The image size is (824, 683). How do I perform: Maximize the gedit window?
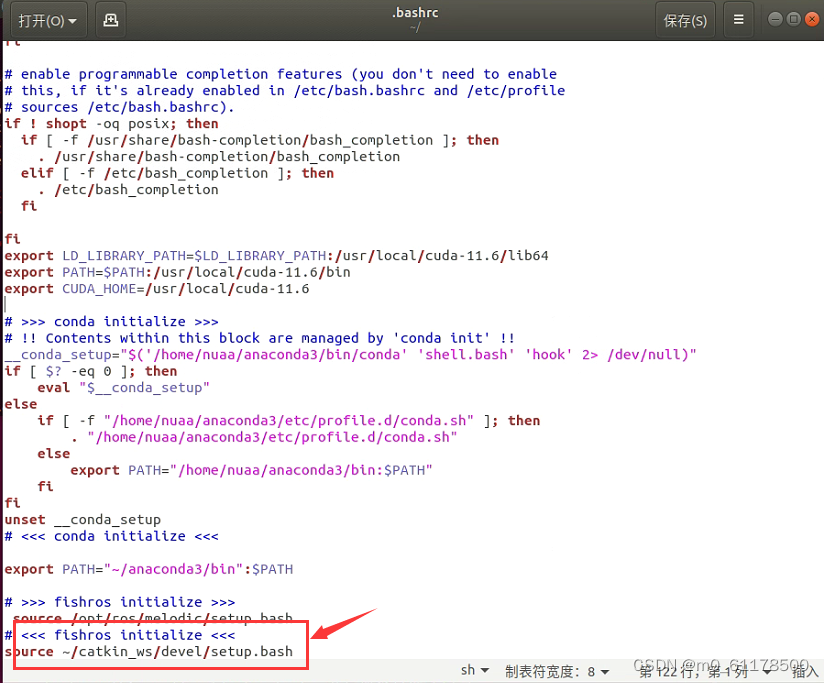[794, 18]
